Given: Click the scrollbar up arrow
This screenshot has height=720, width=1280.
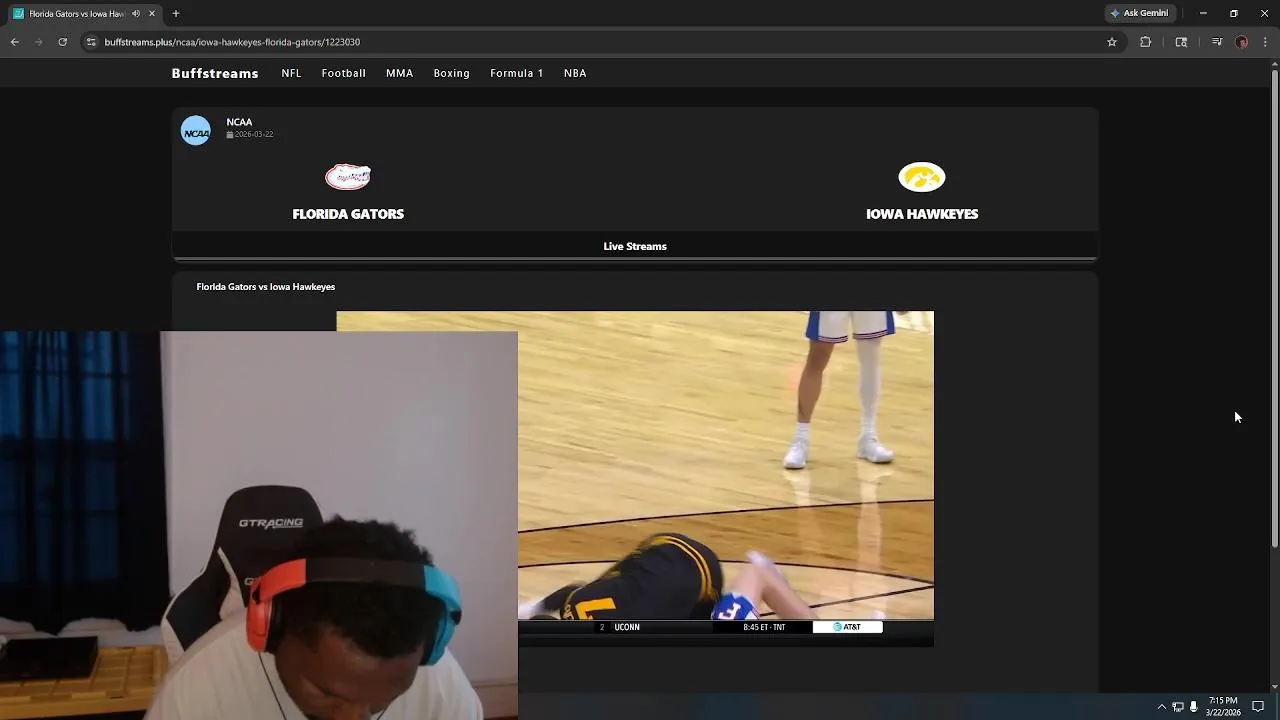Looking at the screenshot, I should 1274,63.
